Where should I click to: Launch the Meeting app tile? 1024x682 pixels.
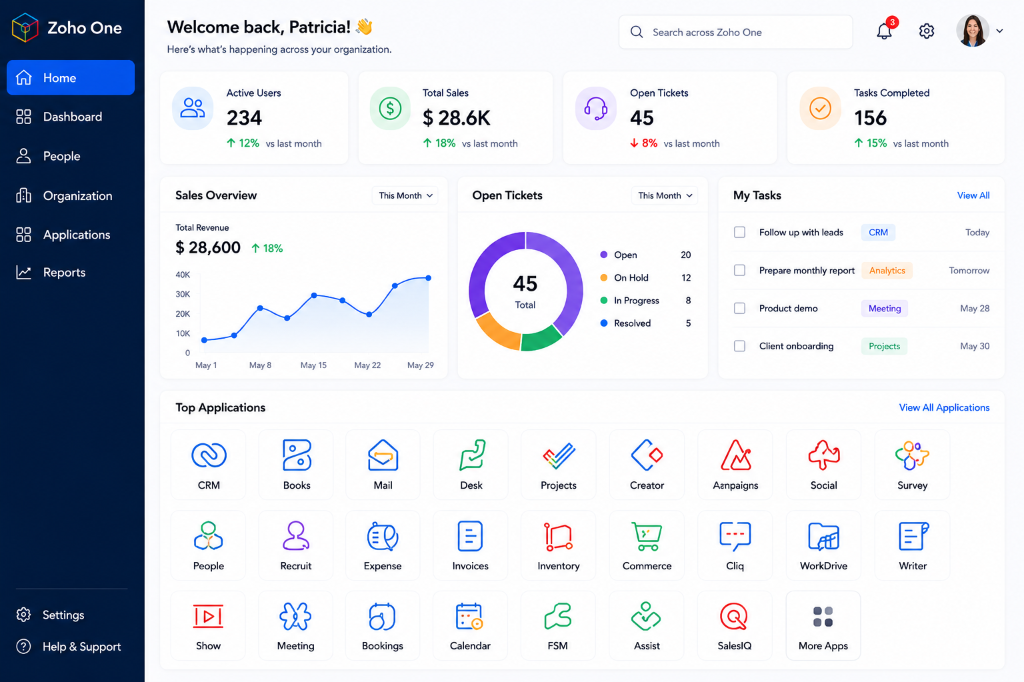pyautogui.click(x=296, y=626)
